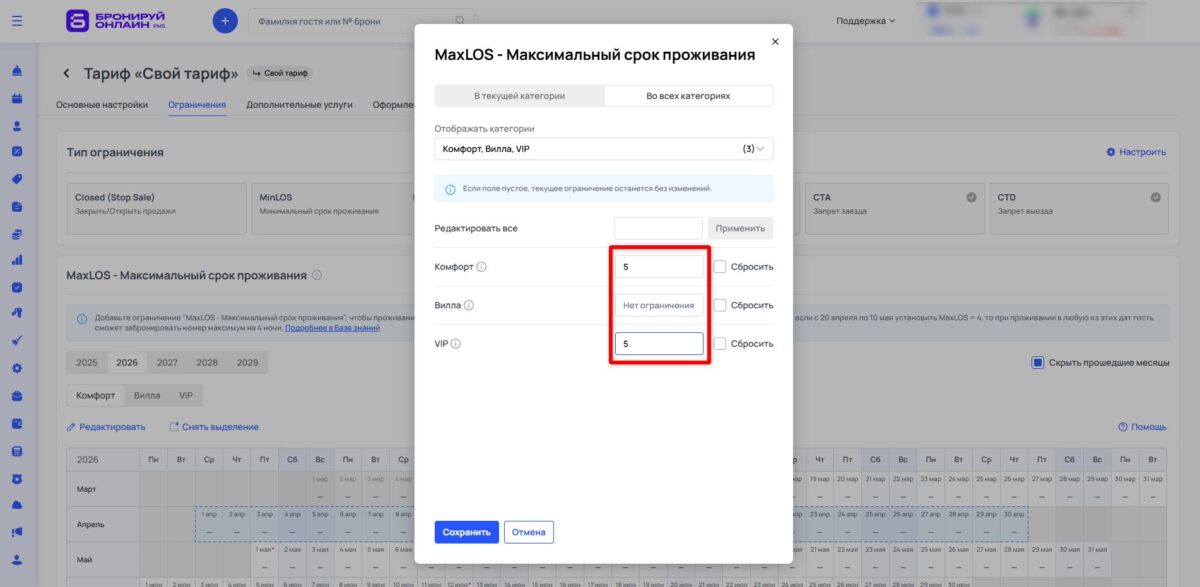1200x587 pixels.
Task: Open the megaphone icon near sidebar bottom
Action: pyautogui.click(x=18, y=531)
